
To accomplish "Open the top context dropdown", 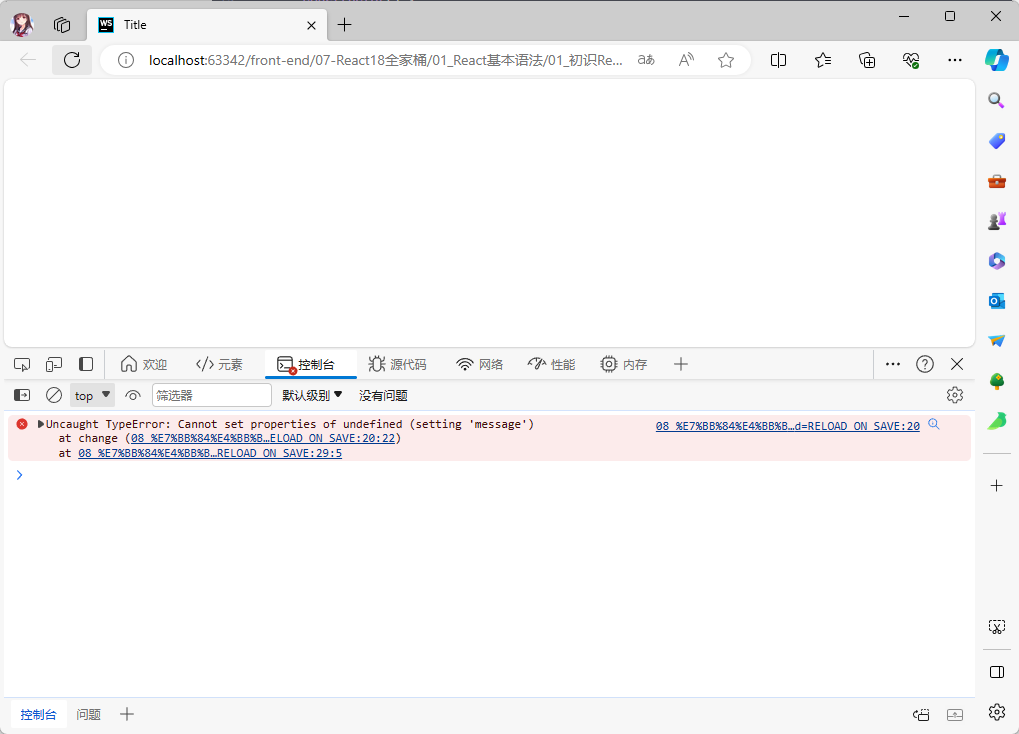I will 92,395.
